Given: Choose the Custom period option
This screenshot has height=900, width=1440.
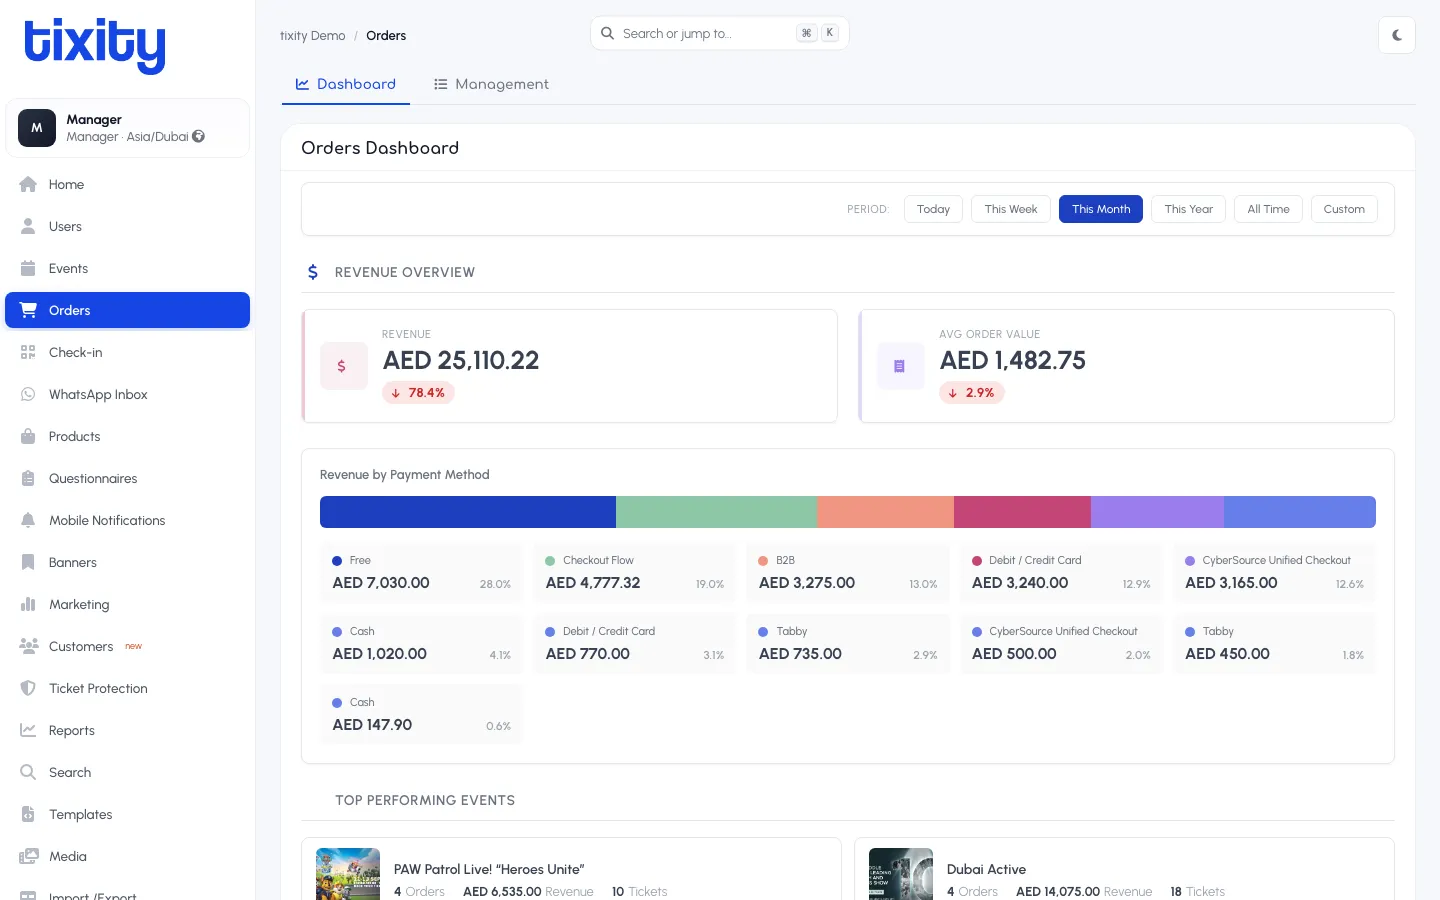Looking at the screenshot, I should (1344, 209).
